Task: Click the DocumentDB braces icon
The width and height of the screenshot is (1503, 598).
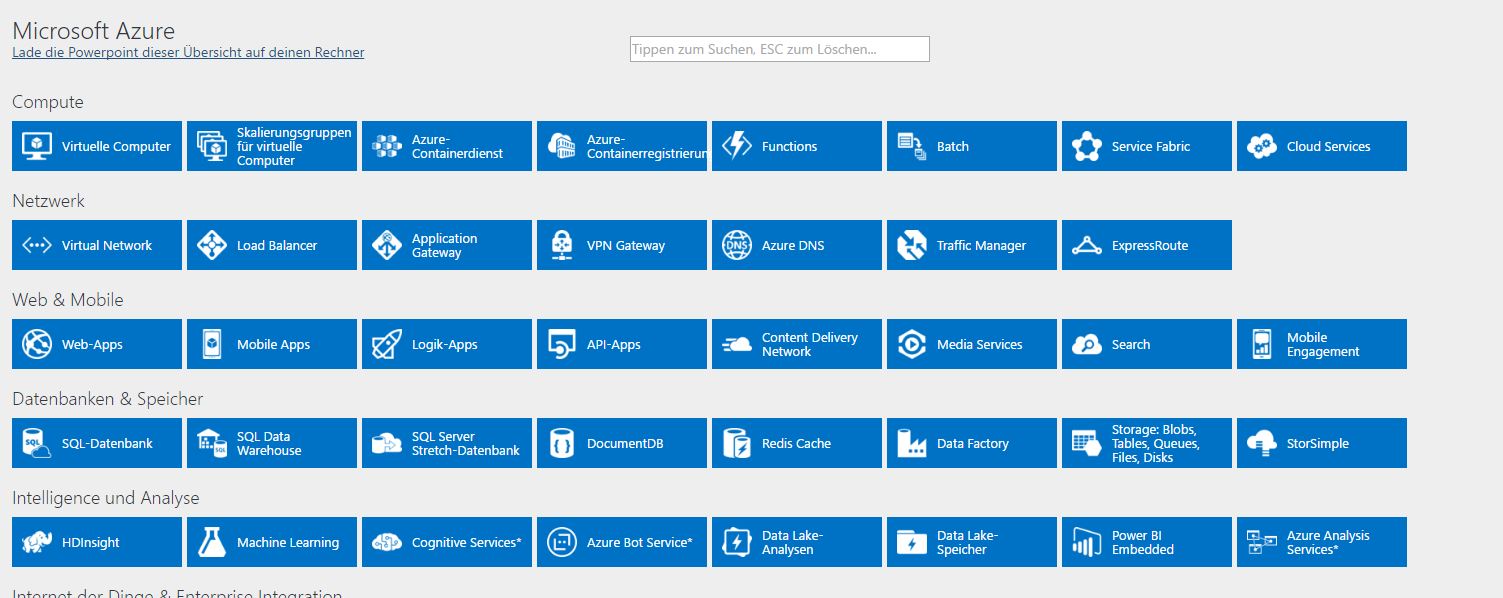Action: [562, 443]
